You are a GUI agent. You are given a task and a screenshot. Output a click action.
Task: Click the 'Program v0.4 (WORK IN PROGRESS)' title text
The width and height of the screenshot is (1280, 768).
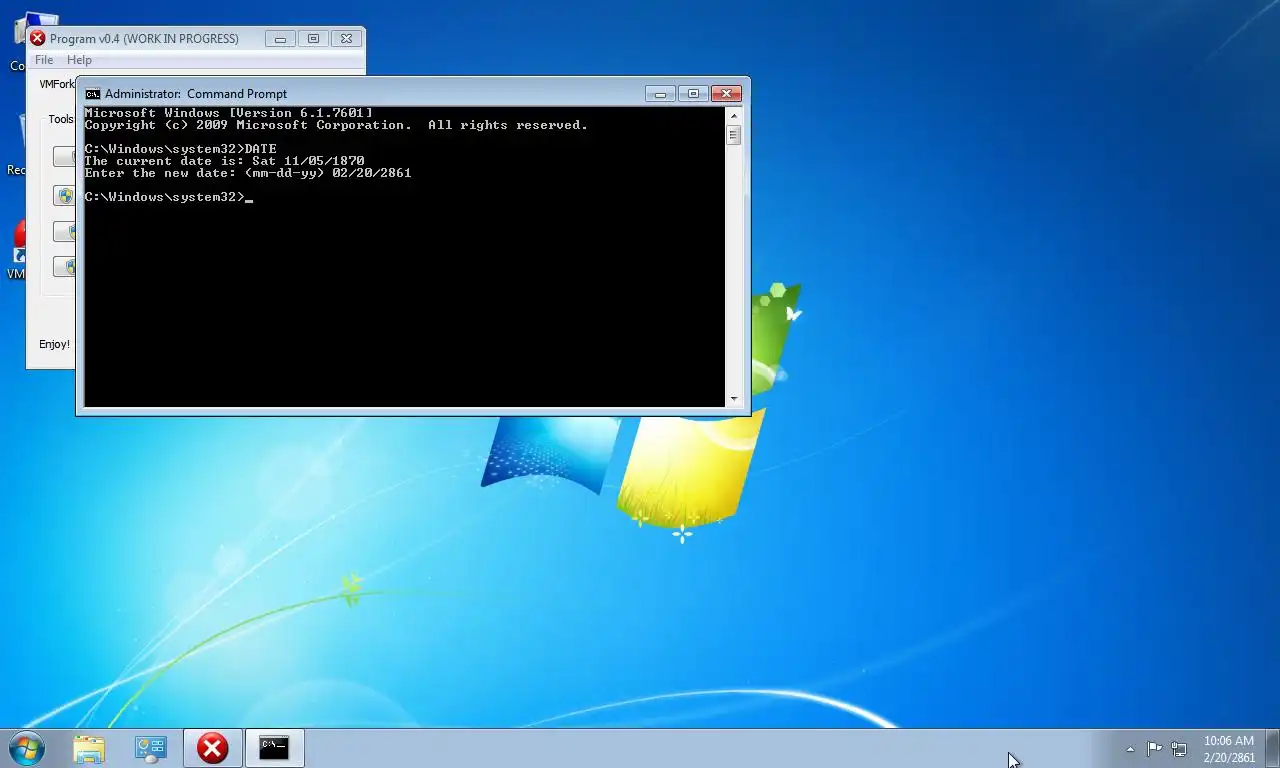point(144,39)
